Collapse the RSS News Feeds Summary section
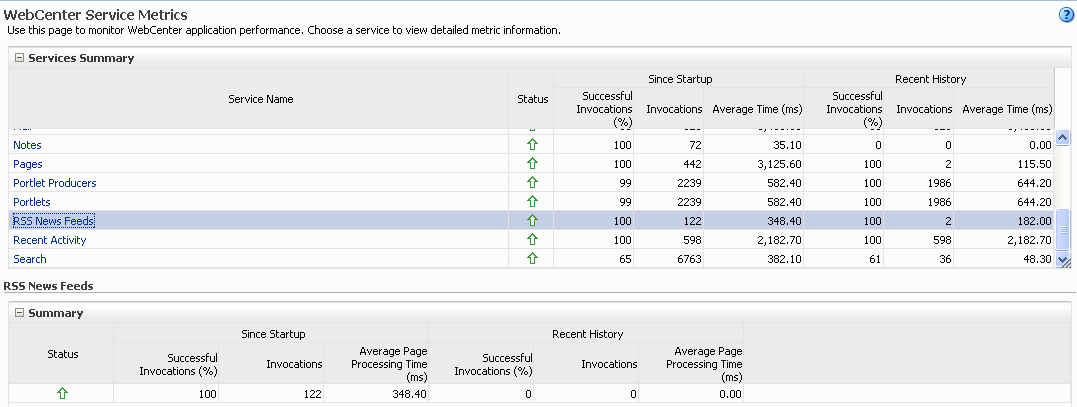The width and height of the screenshot is (1077, 407). (19, 313)
